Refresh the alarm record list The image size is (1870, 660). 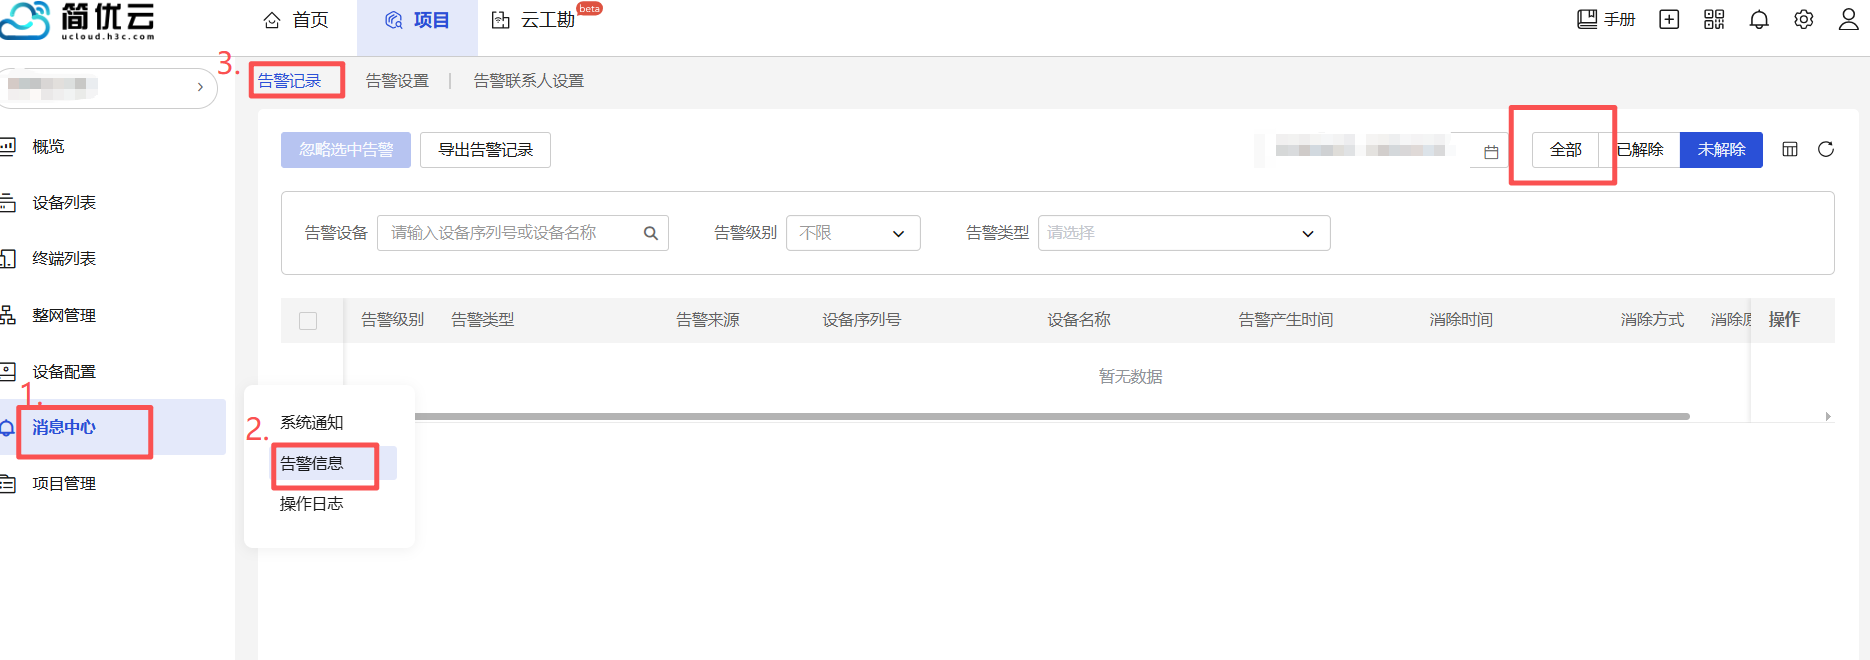point(1825,149)
